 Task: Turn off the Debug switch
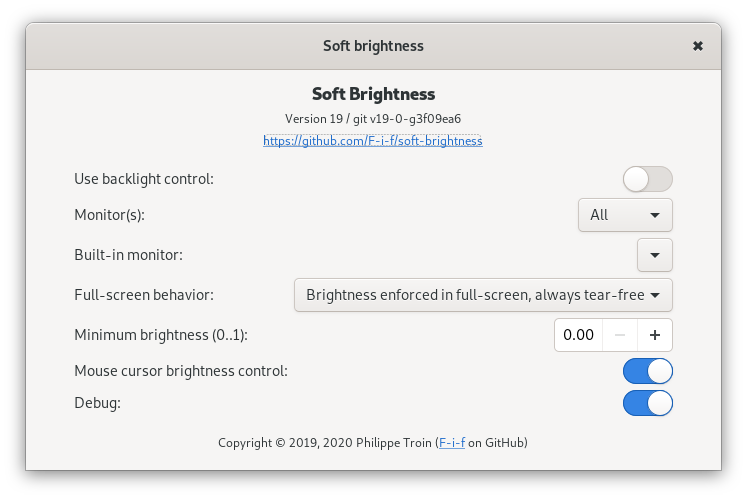point(647,403)
